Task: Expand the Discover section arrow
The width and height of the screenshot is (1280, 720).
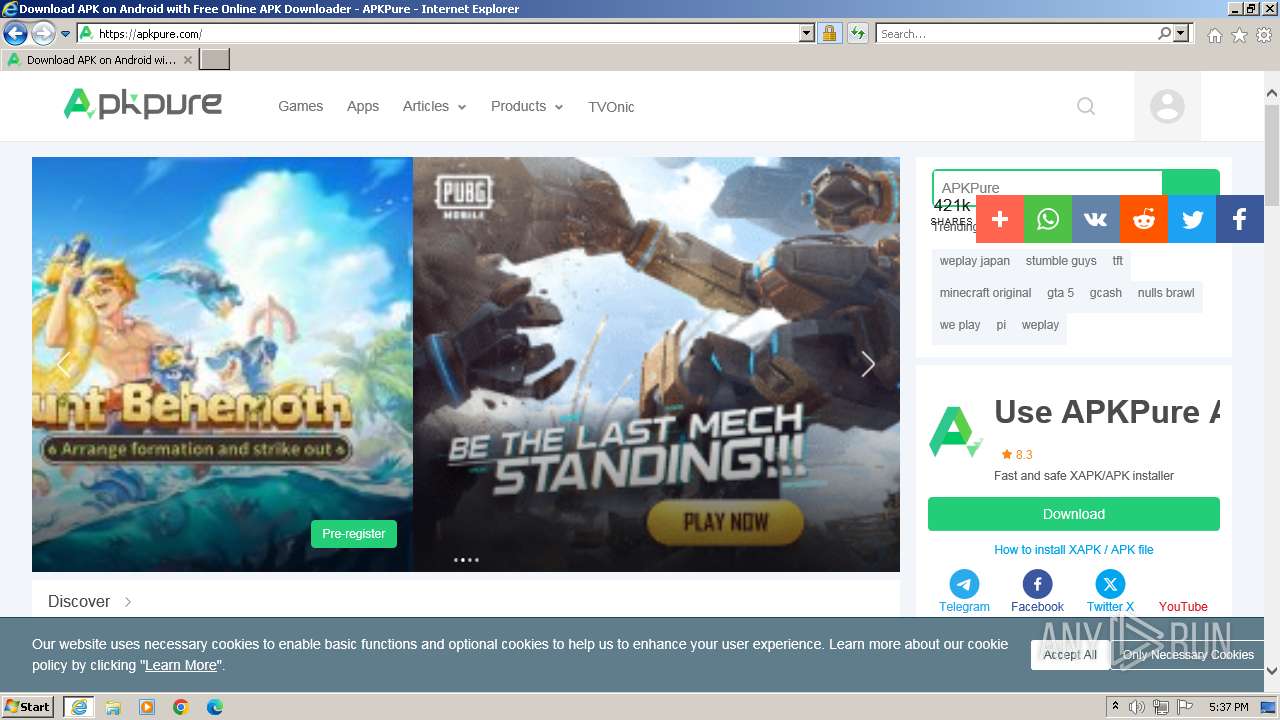Action: (x=128, y=602)
